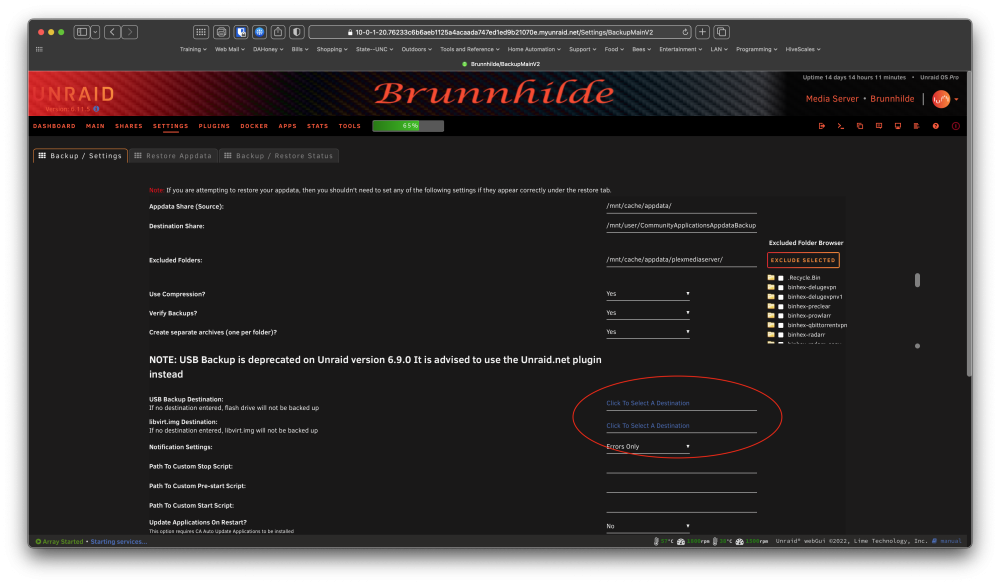Check the .Recycle.Bin folder checkbox

coord(781,278)
